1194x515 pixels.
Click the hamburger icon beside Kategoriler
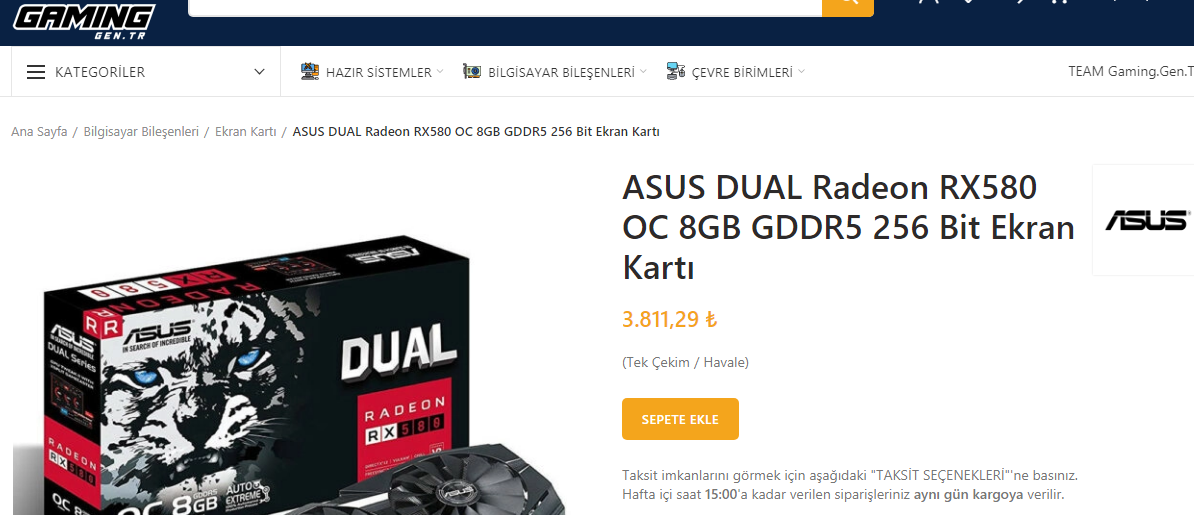(x=36, y=72)
